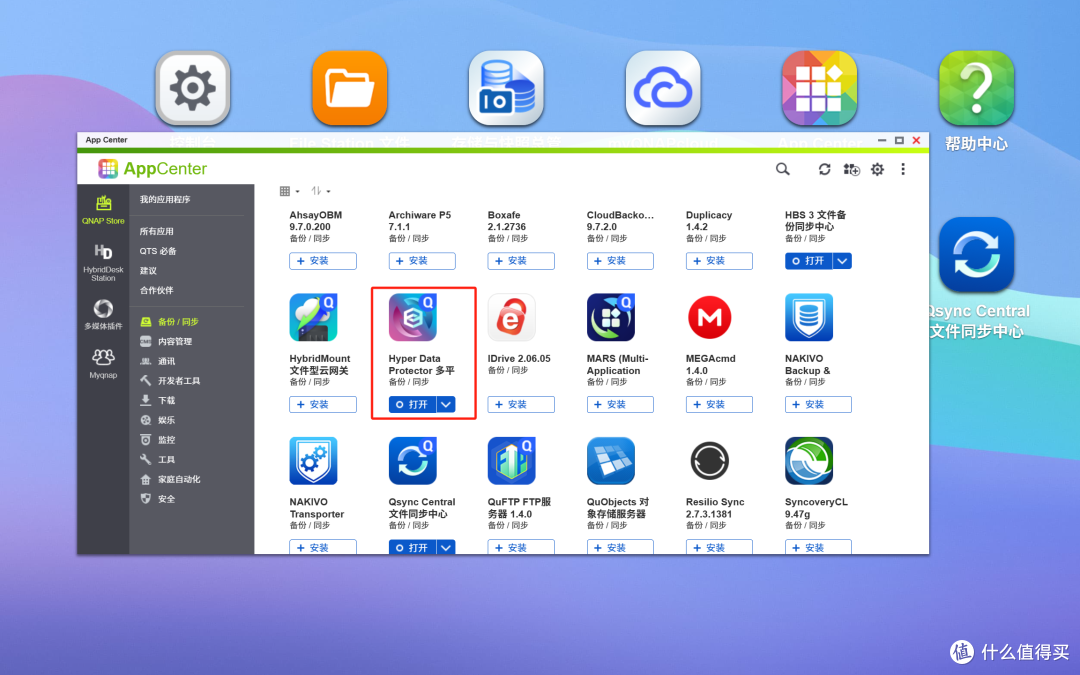The width and height of the screenshot is (1080, 675).
Task: Refresh the AppCenter app list
Action: 824,169
